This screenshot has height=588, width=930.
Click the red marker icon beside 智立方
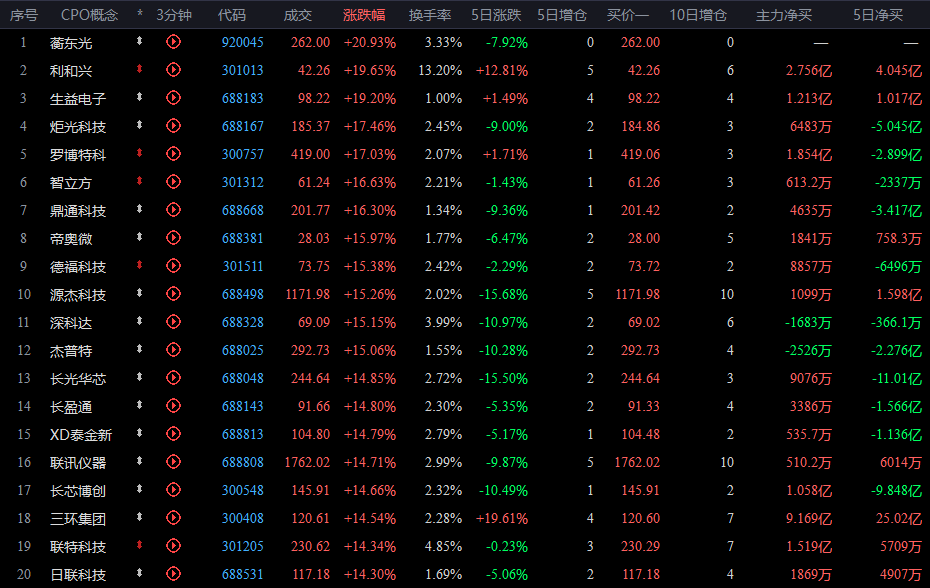(x=139, y=181)
